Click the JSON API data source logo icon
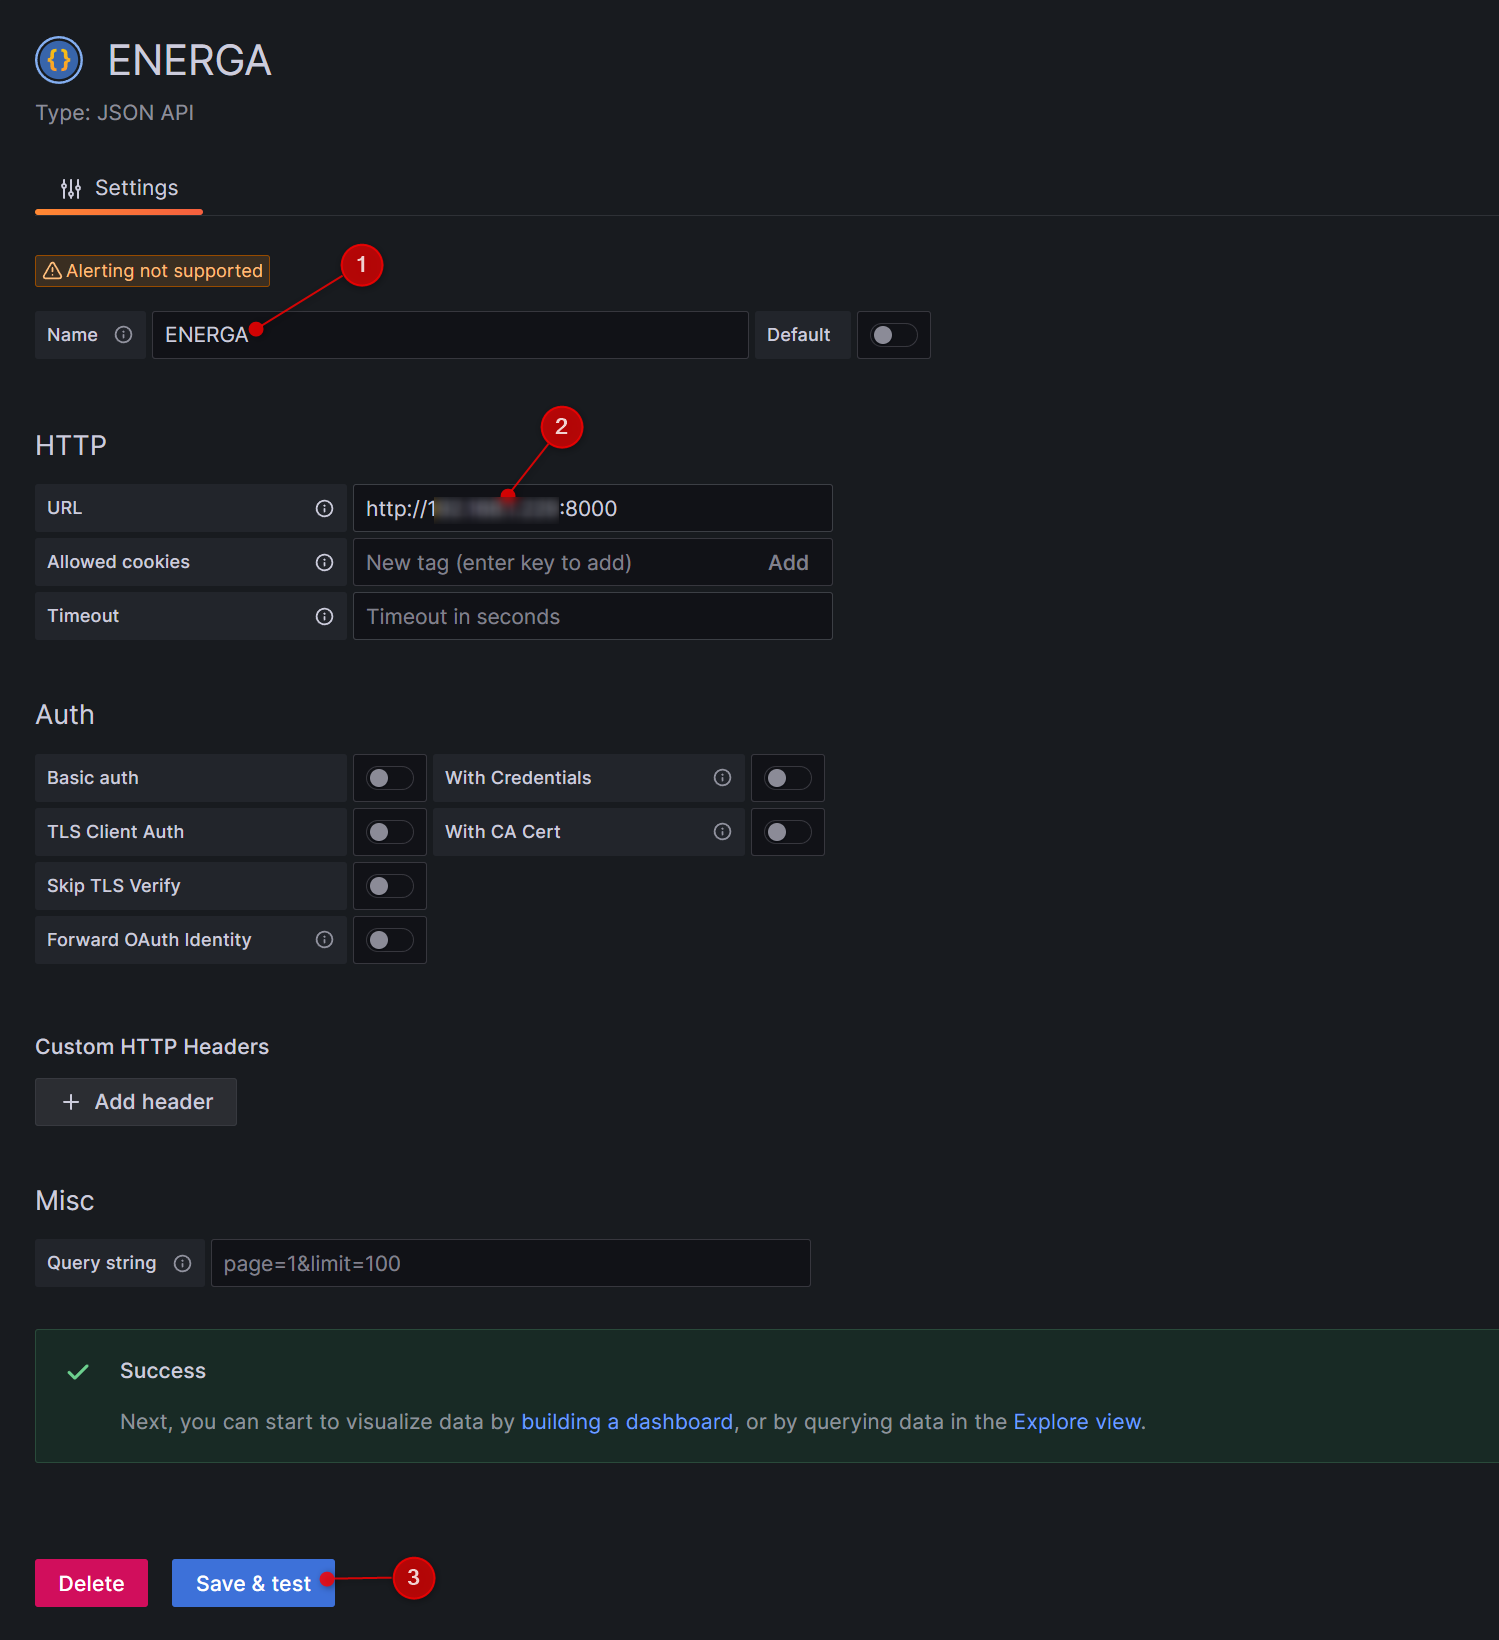Viewport: 1499px width, 1640px height. tap(59, 60)
